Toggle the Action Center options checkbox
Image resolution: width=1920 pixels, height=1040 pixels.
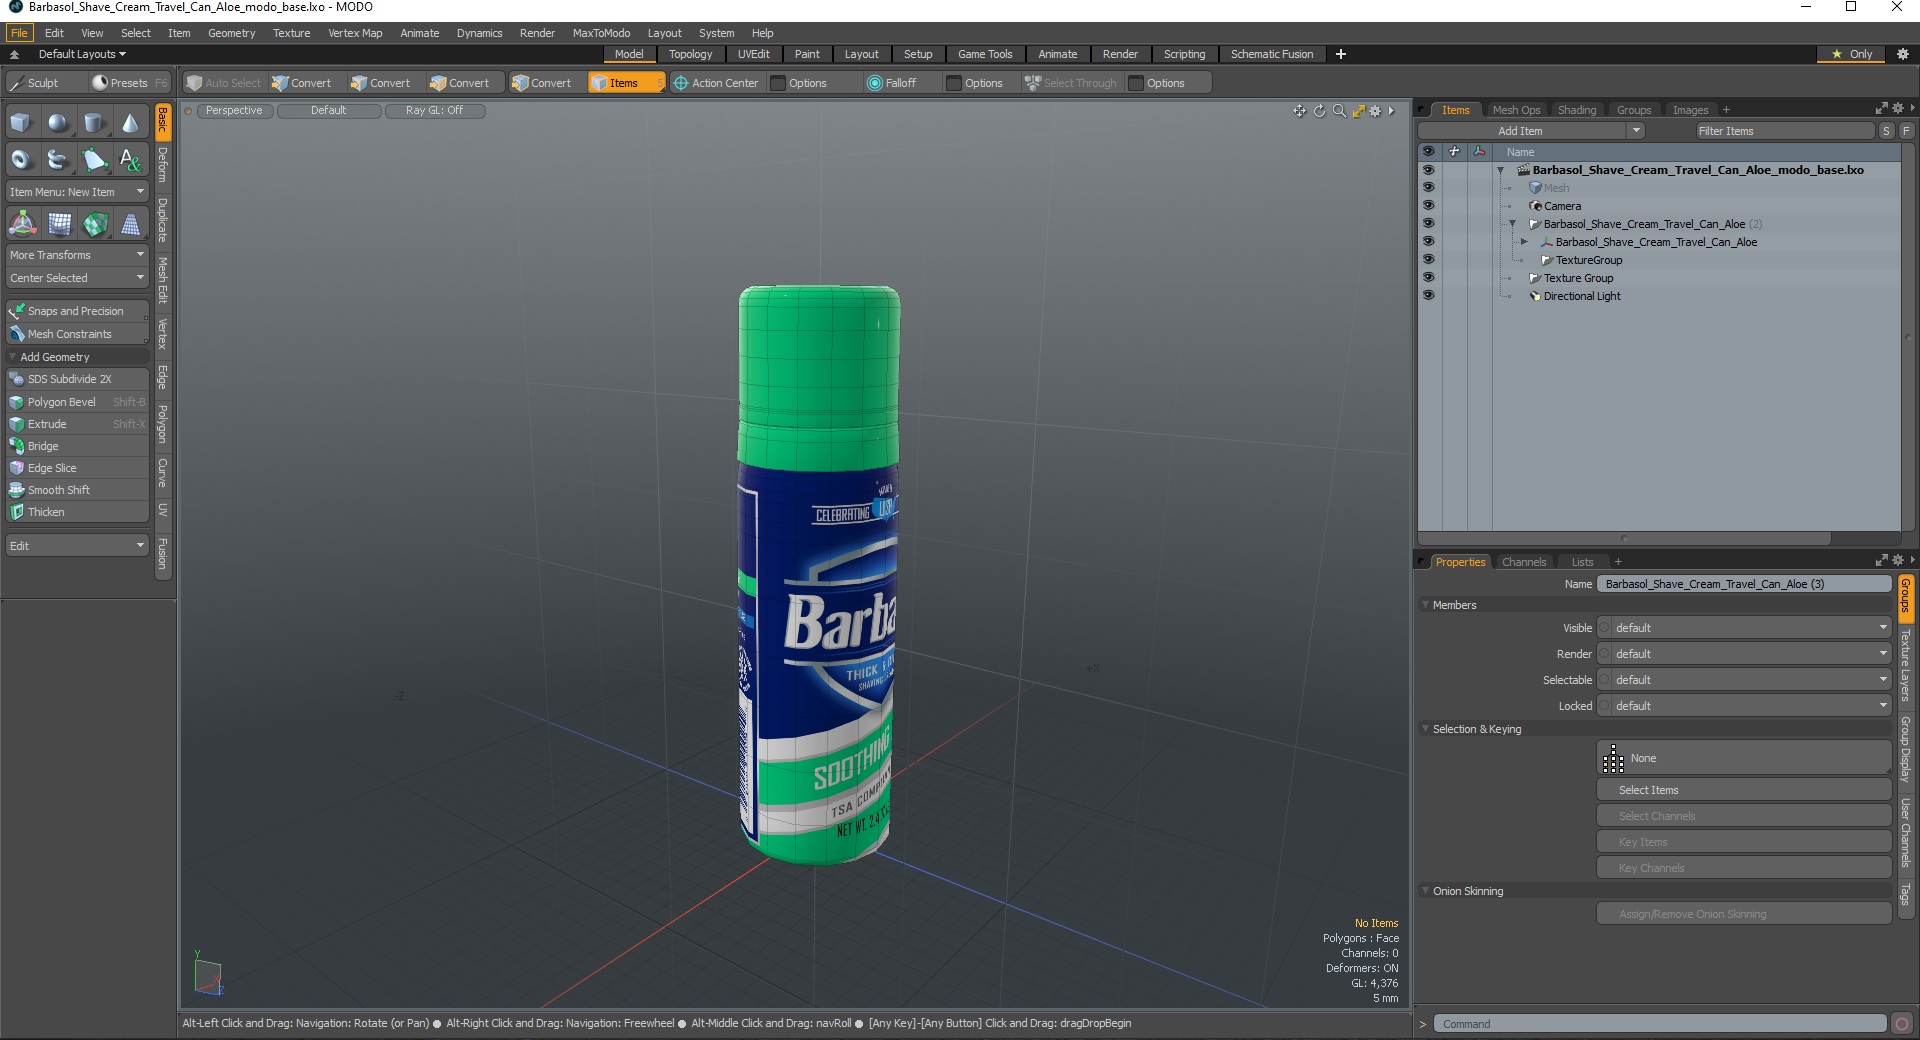point(778,83)
